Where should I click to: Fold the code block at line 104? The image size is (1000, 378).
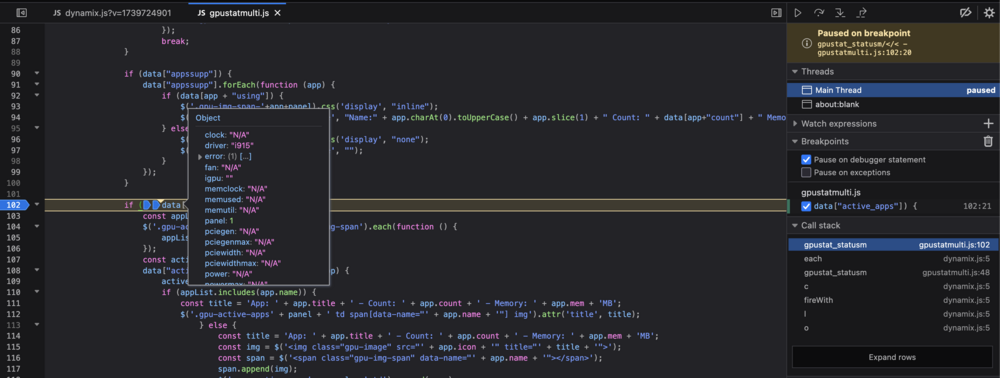point(36,226)
